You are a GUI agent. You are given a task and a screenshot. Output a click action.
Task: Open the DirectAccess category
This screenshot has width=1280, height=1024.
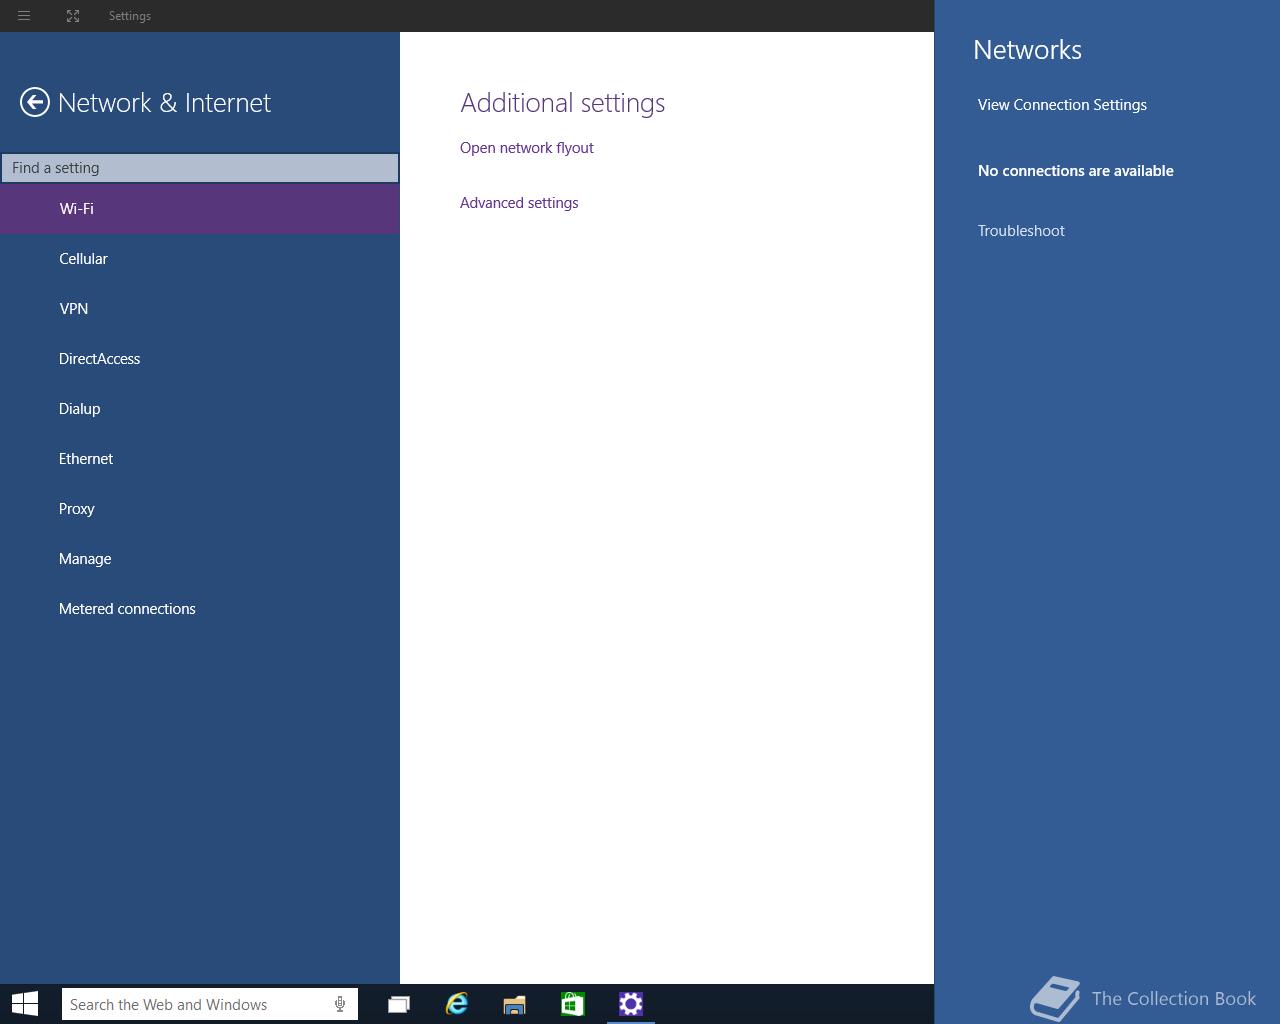click(200, 359)
